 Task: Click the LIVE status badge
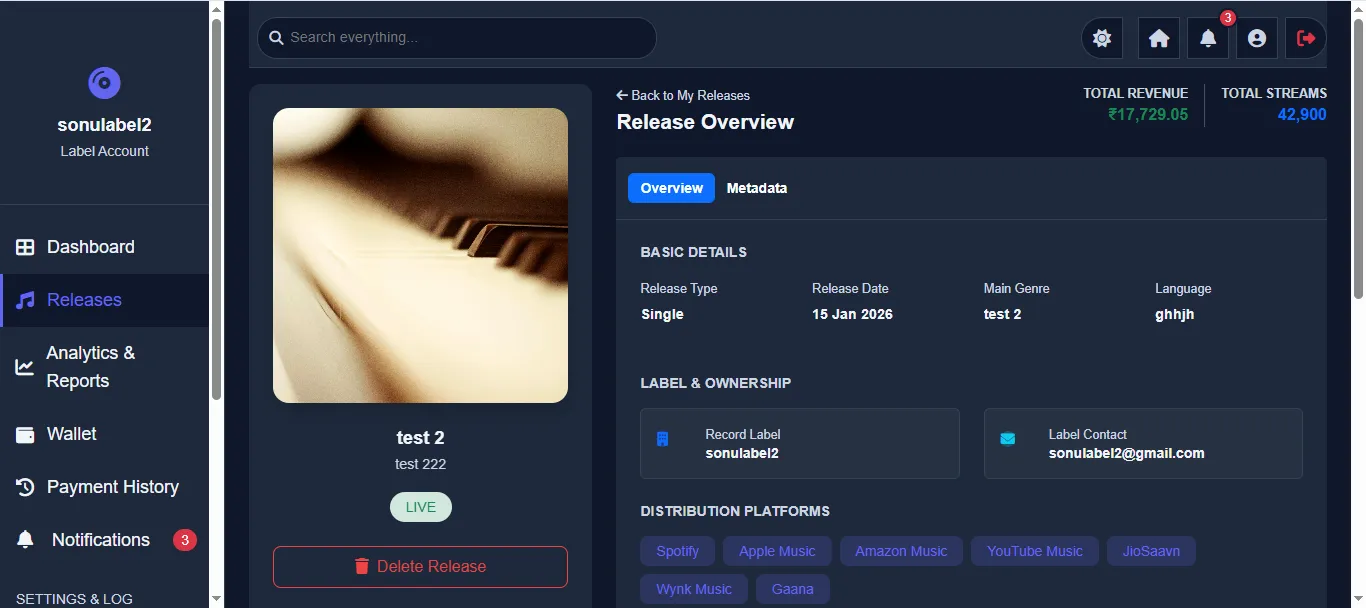(421, 507)
